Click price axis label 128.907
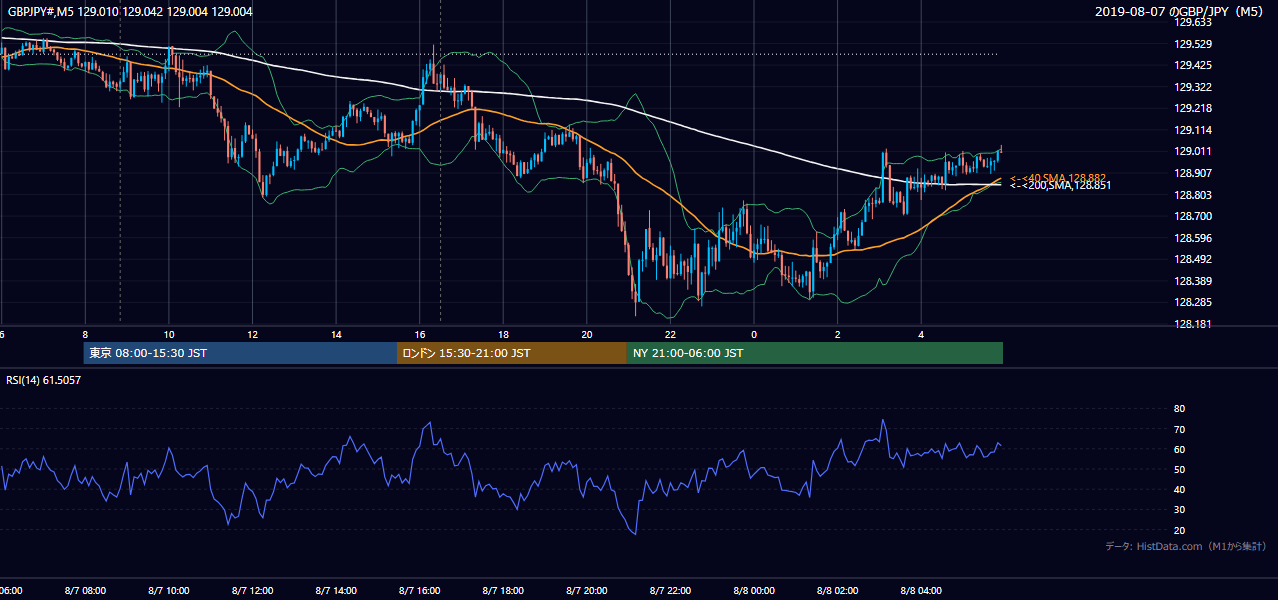The image size is (1278, 600). 1193,173
